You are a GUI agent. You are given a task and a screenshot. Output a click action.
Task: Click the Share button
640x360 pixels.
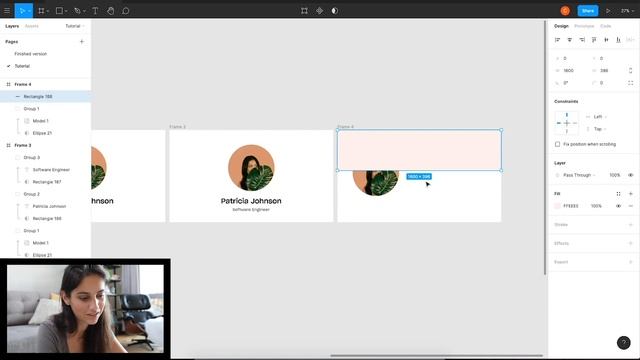pyautogui.click(x=588, y=11)
